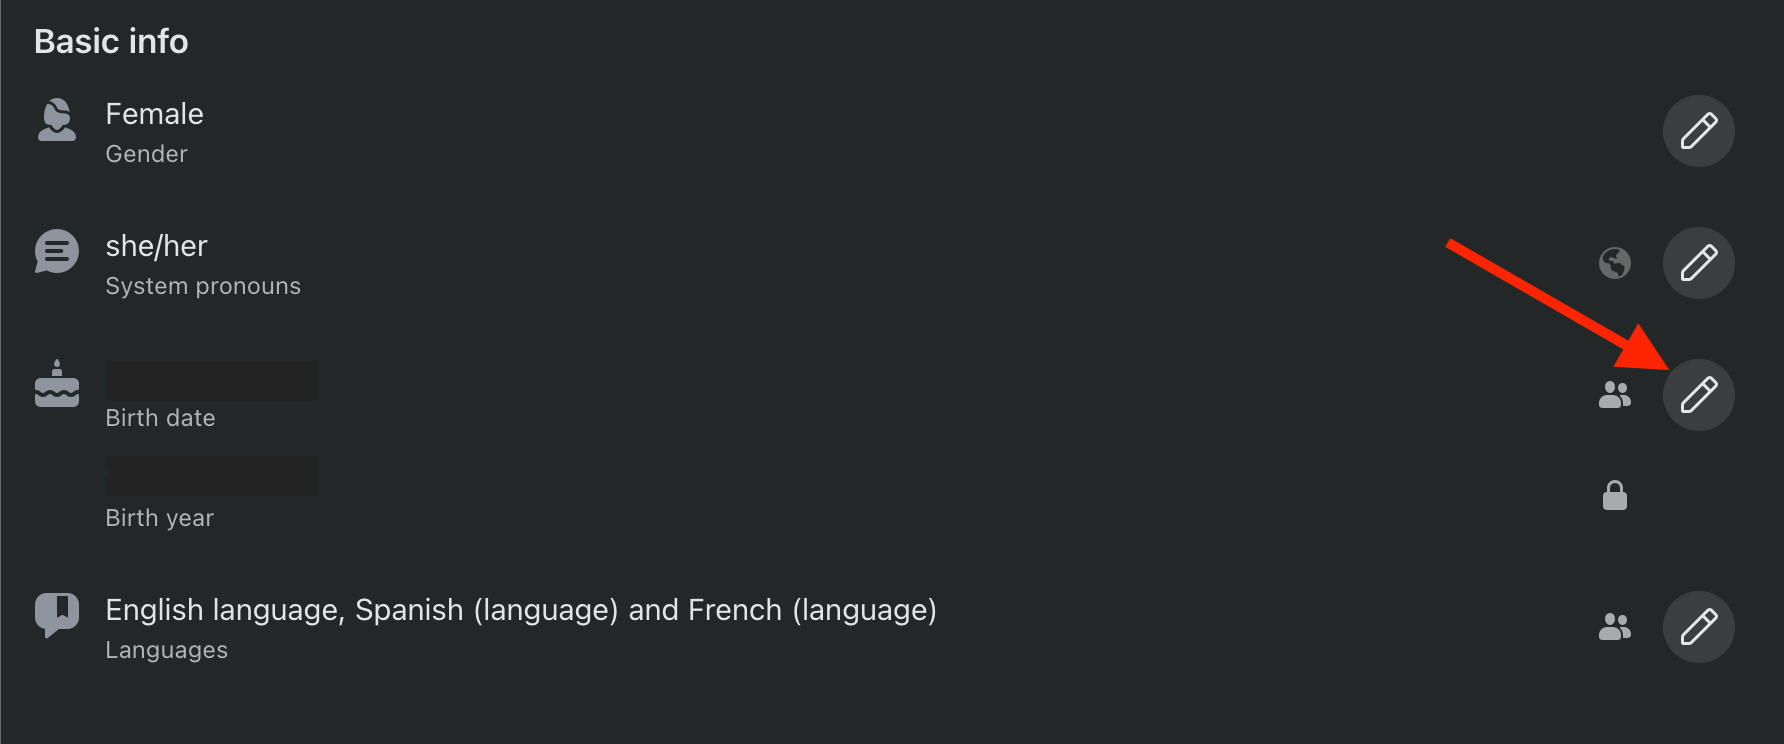The image size is (1784, 744).
Task: Click the System pronouns label
Action: point(203,286)
